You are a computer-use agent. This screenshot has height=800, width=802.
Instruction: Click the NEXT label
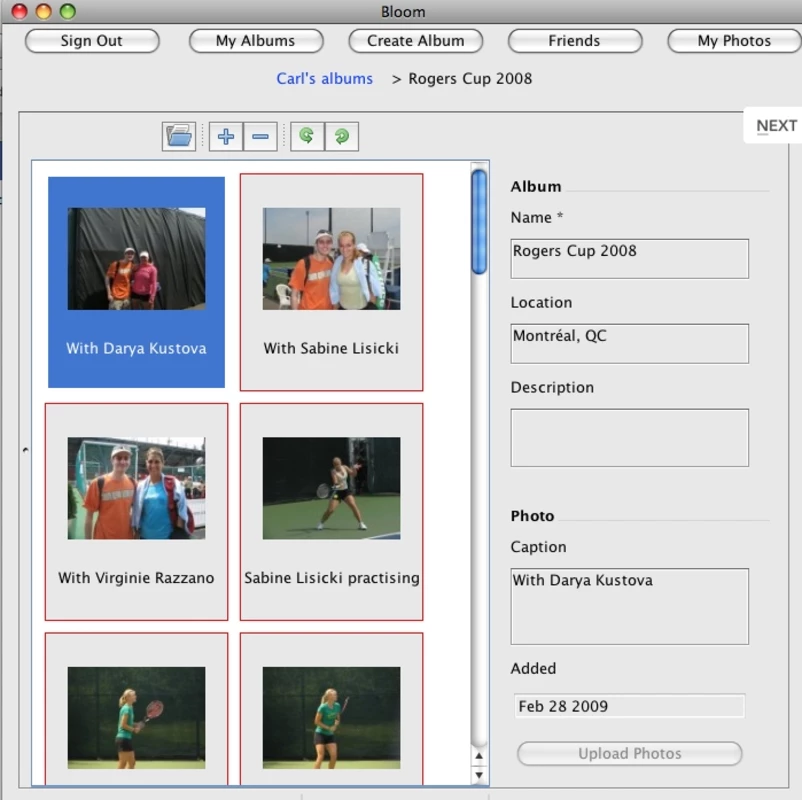776,125
